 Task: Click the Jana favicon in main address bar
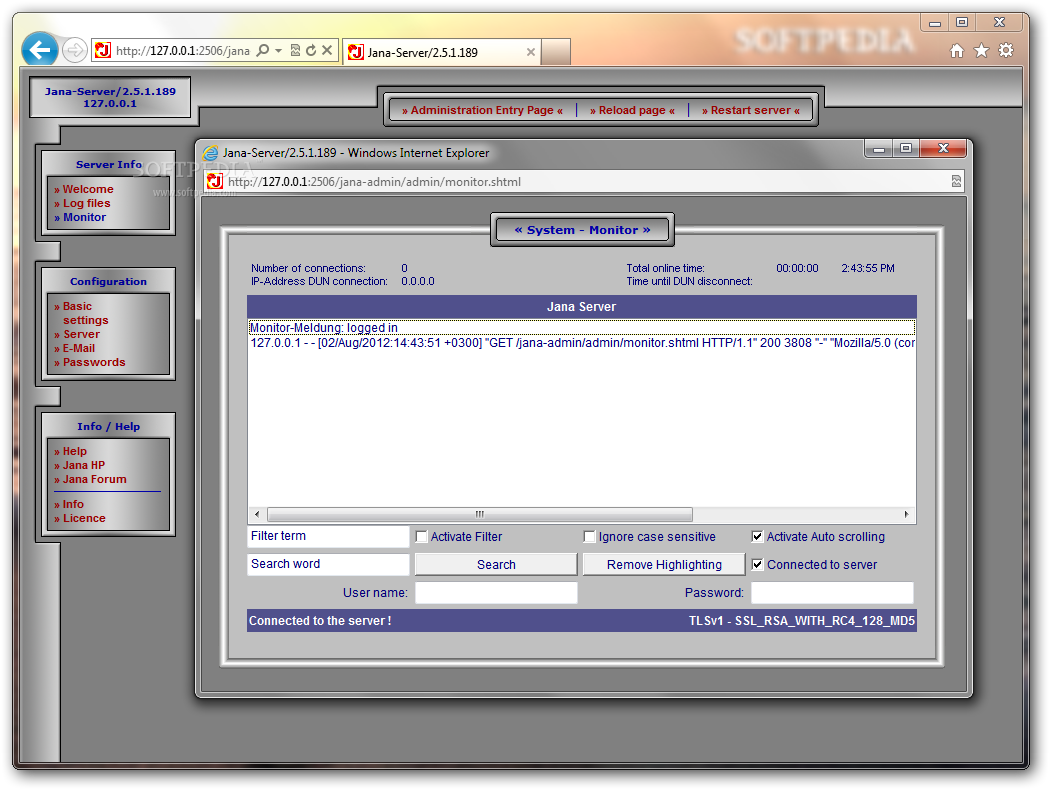pos(102,50)
